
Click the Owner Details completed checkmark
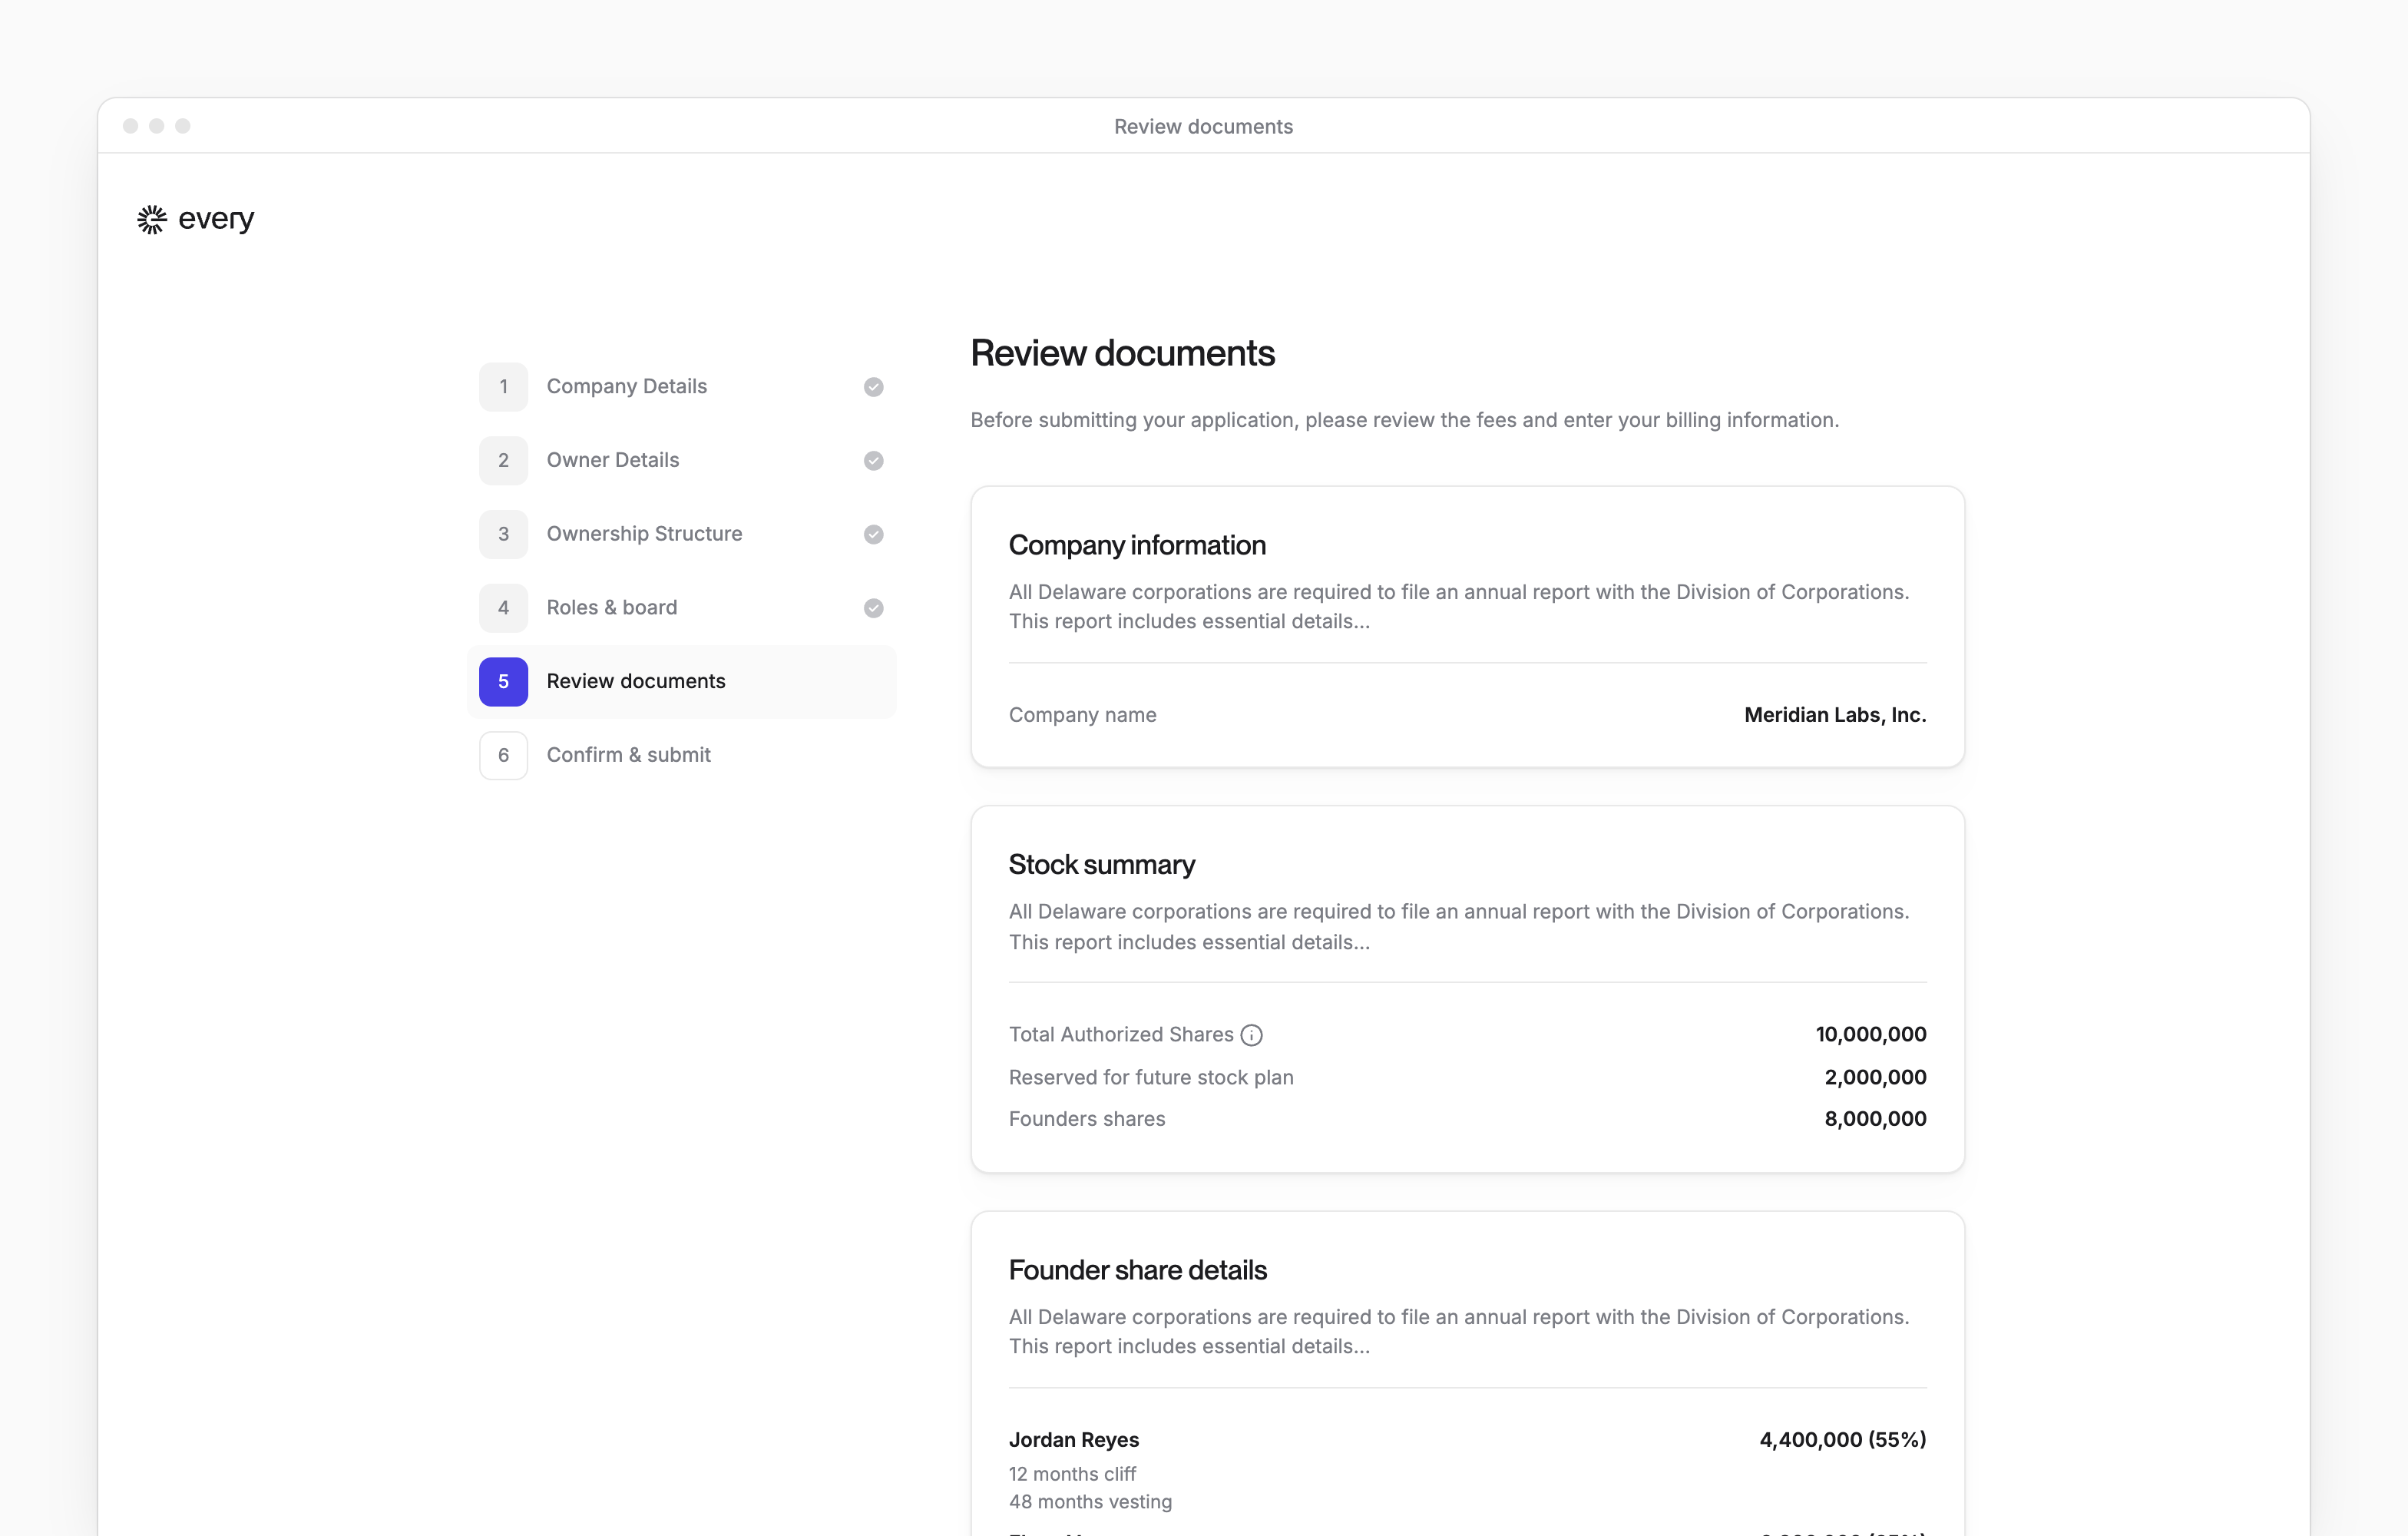[x=873, y=461]
